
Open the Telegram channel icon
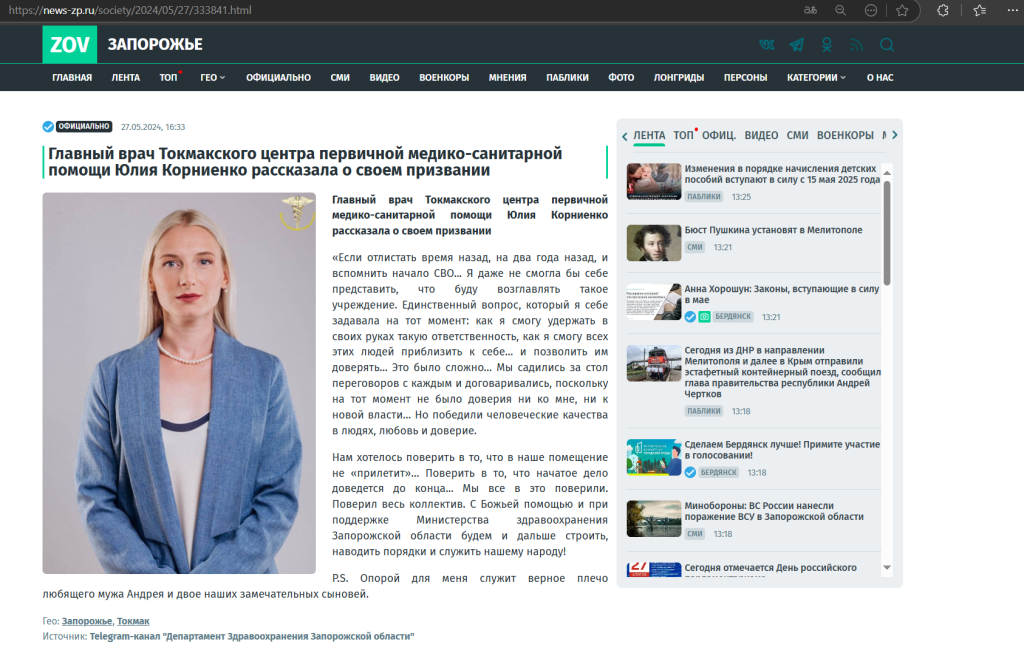click(x=797, y=44)
